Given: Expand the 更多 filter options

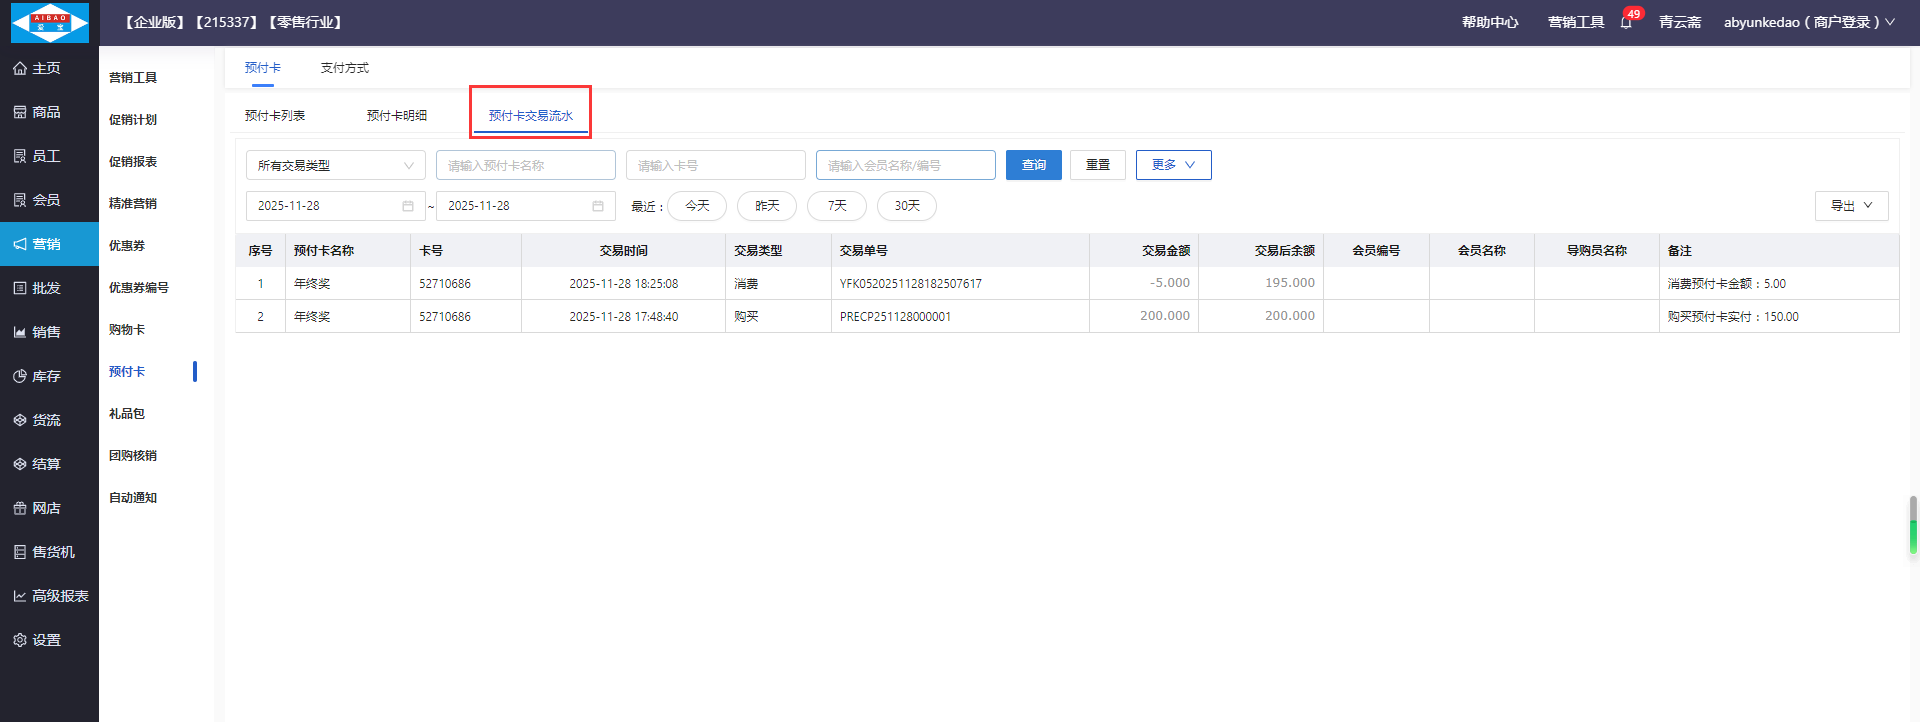Looking at the screenshot, I should [1173, 165].
